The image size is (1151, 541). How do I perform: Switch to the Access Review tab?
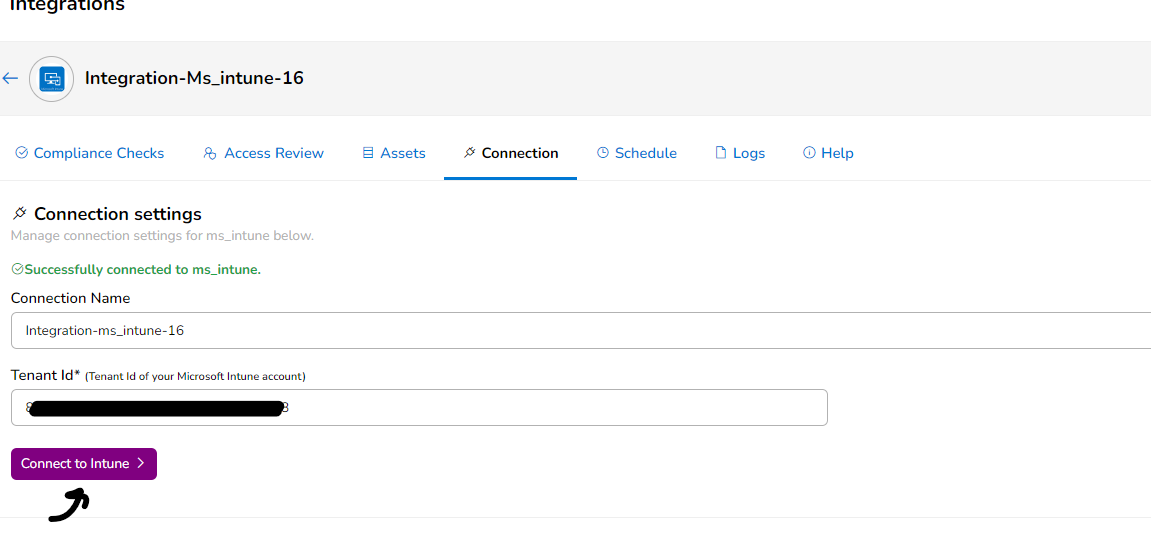pyautogui.click(x=264, y=153)
